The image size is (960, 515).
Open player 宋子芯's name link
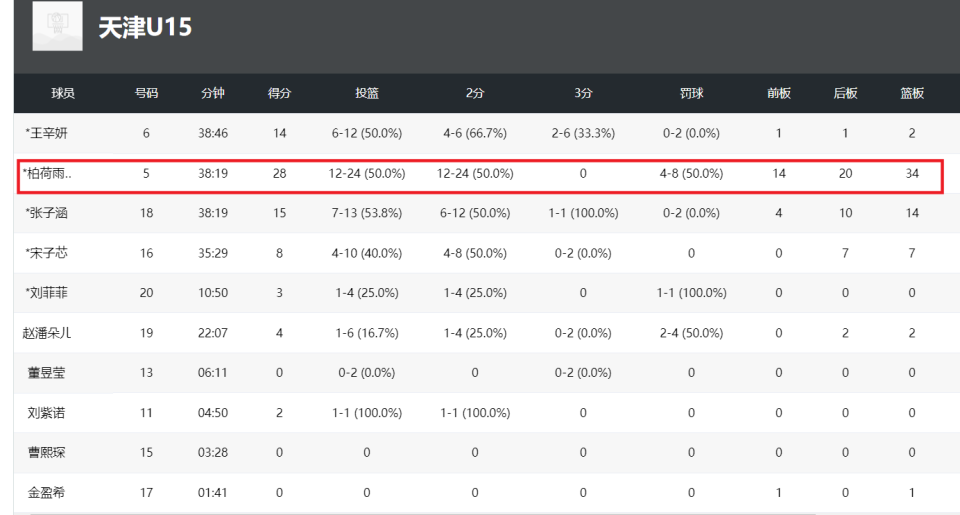47,253
